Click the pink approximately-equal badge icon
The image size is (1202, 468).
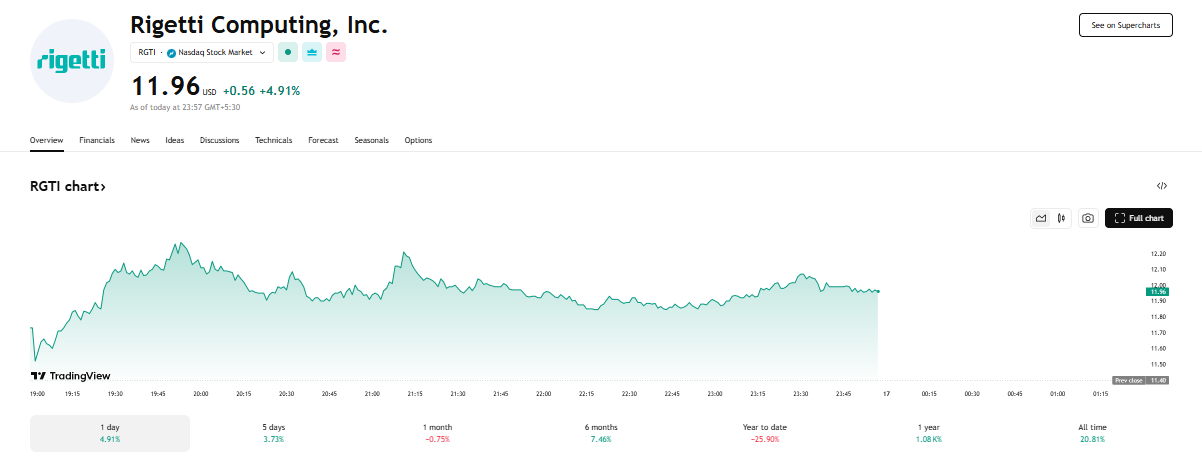336,52
